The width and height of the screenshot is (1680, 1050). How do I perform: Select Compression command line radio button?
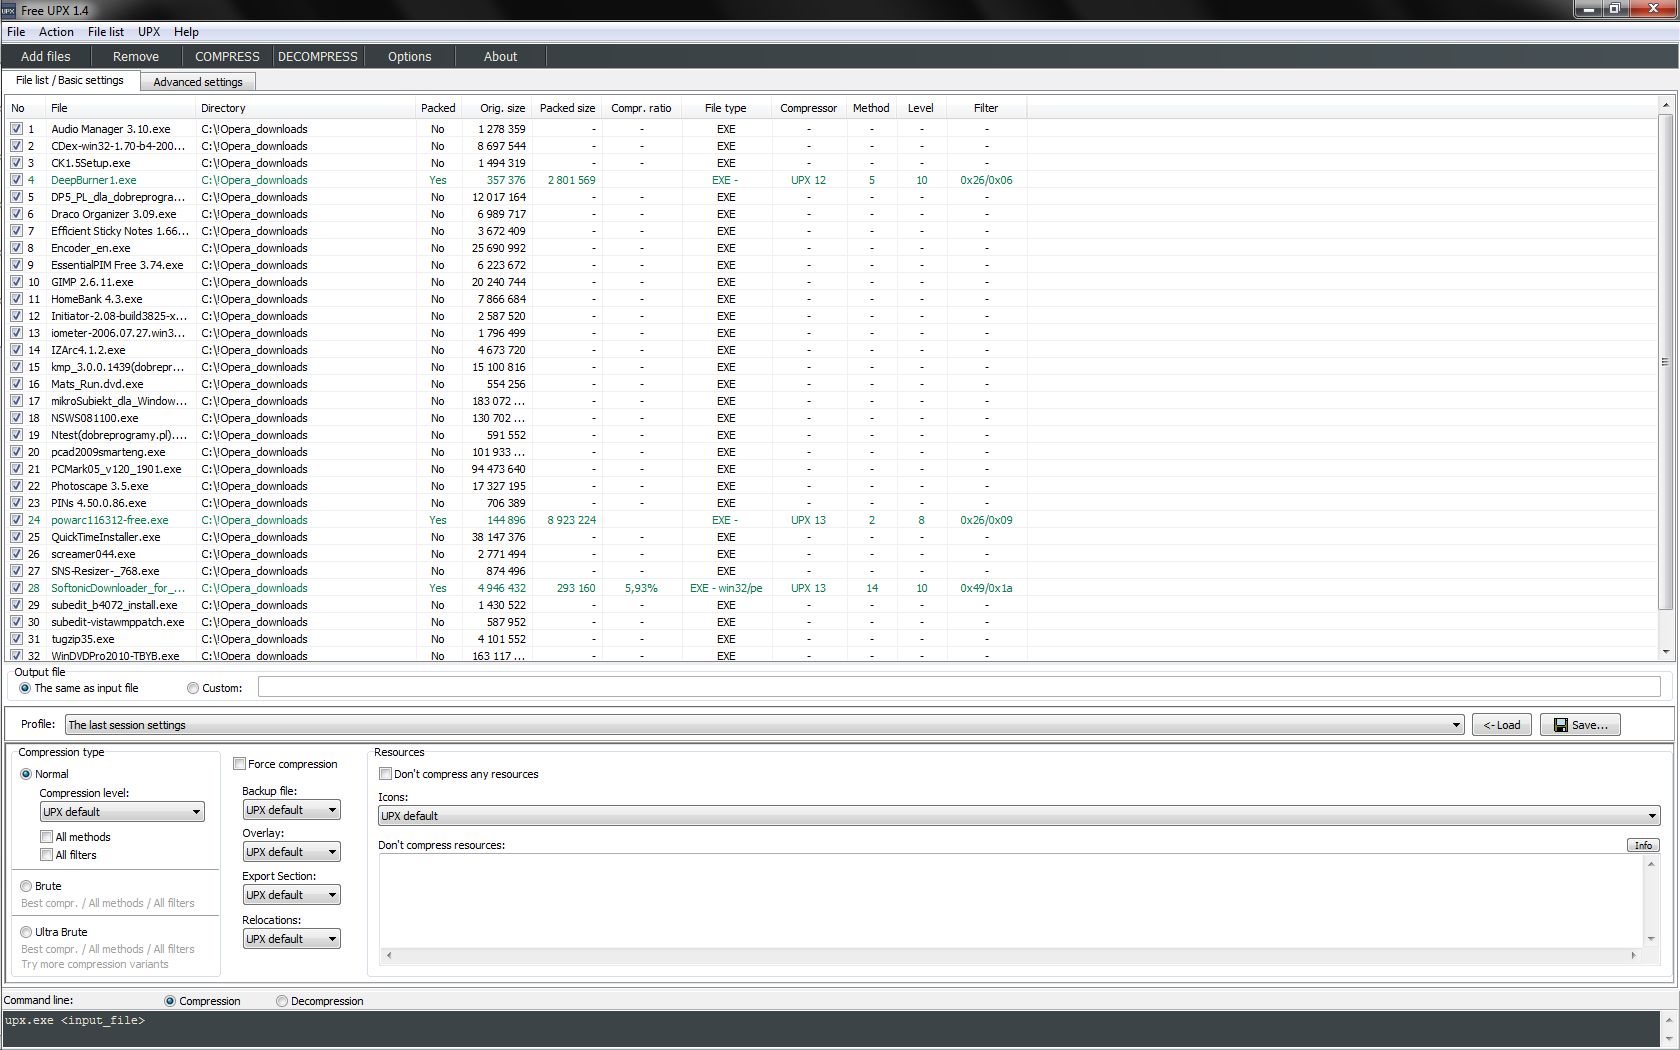click(170, 1001)
